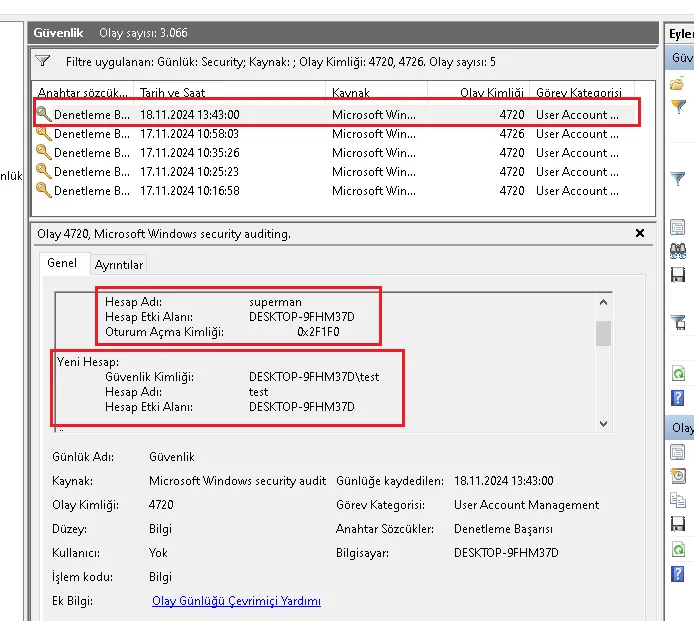Click the save filter to custom view icon

pyautogui.click(x=678, y=322)
